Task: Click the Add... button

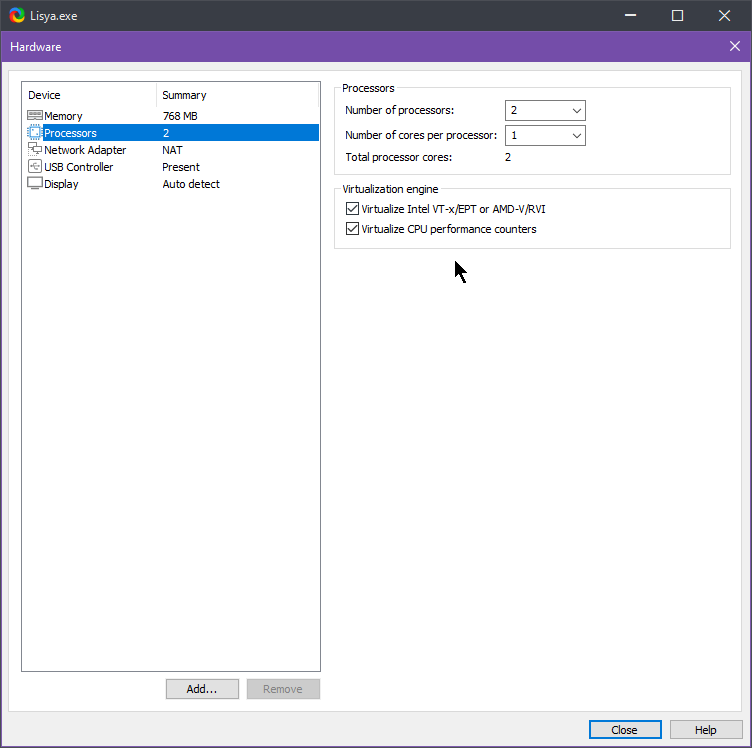Action: 202,689
